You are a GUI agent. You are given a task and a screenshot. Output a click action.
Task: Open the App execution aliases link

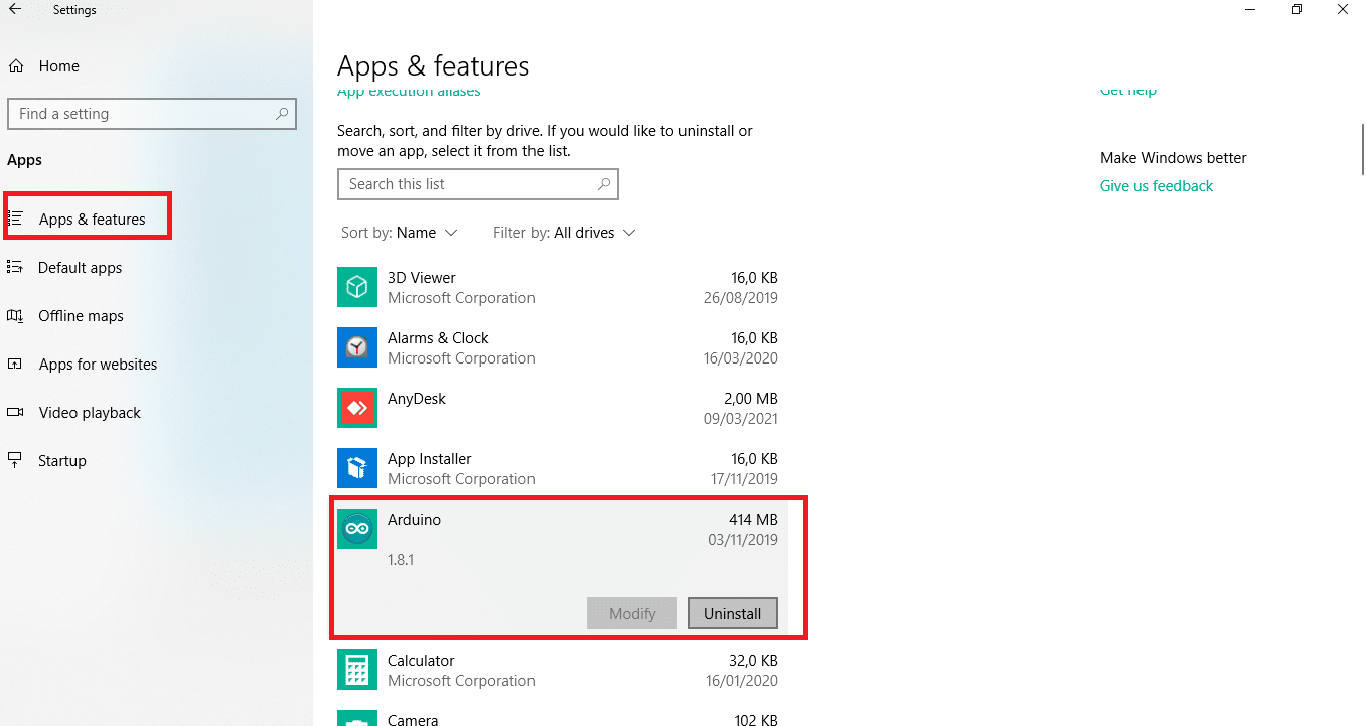[409, 92]
